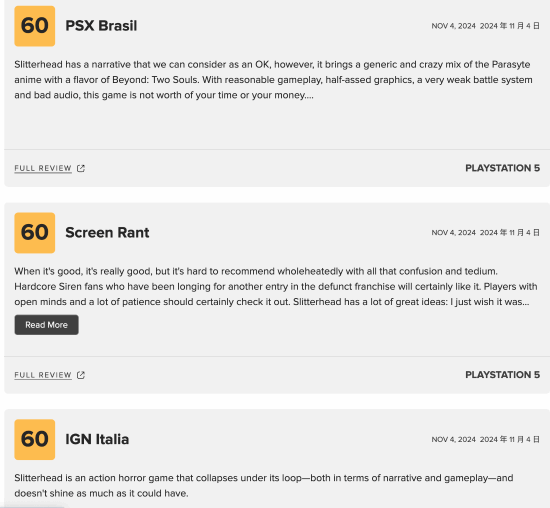Click the PSX Brasil review excerpt text

click(x=274, y=80)
